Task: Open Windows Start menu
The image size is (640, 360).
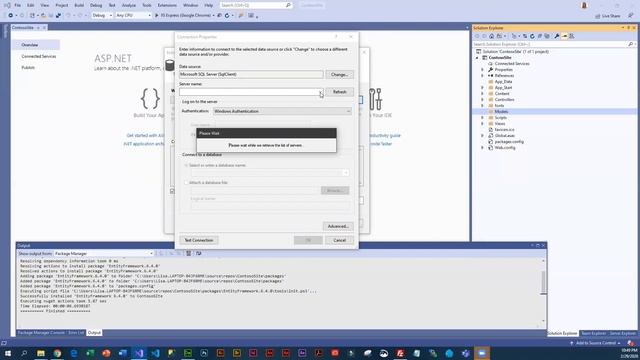Action: (x=8, y=353)
